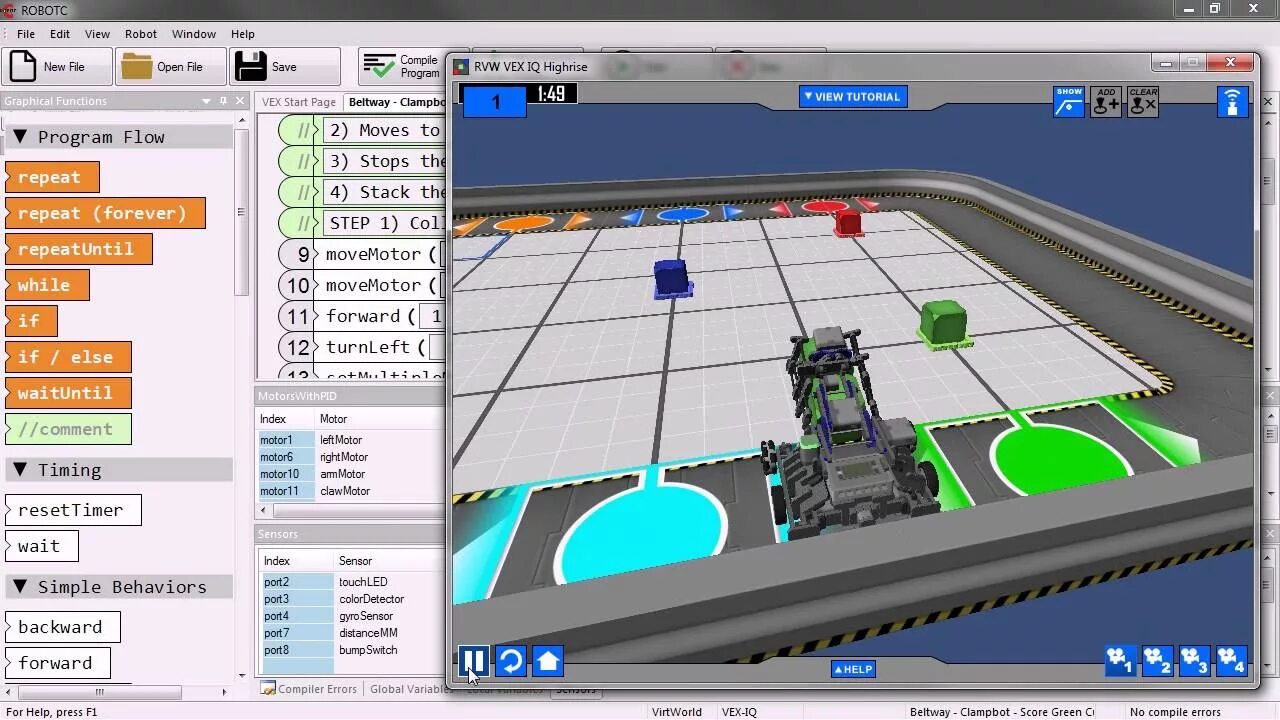The image size is (1280, 720).
Task: Click the Open File toolbar button
Action: (170, 67)
